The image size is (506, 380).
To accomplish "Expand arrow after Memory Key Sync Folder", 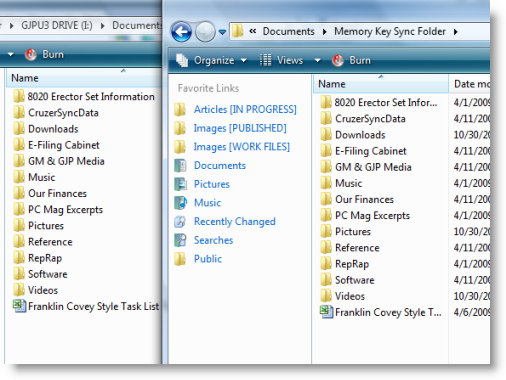I will click(456, 32).
